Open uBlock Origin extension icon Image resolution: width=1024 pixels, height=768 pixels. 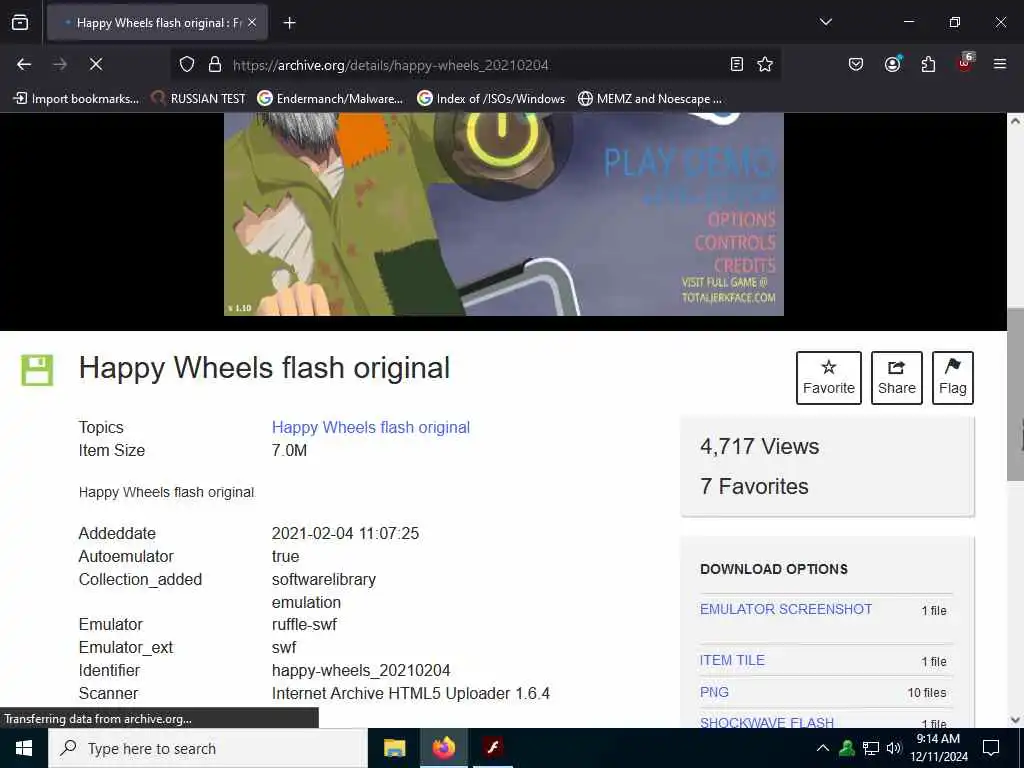(965, 63)
